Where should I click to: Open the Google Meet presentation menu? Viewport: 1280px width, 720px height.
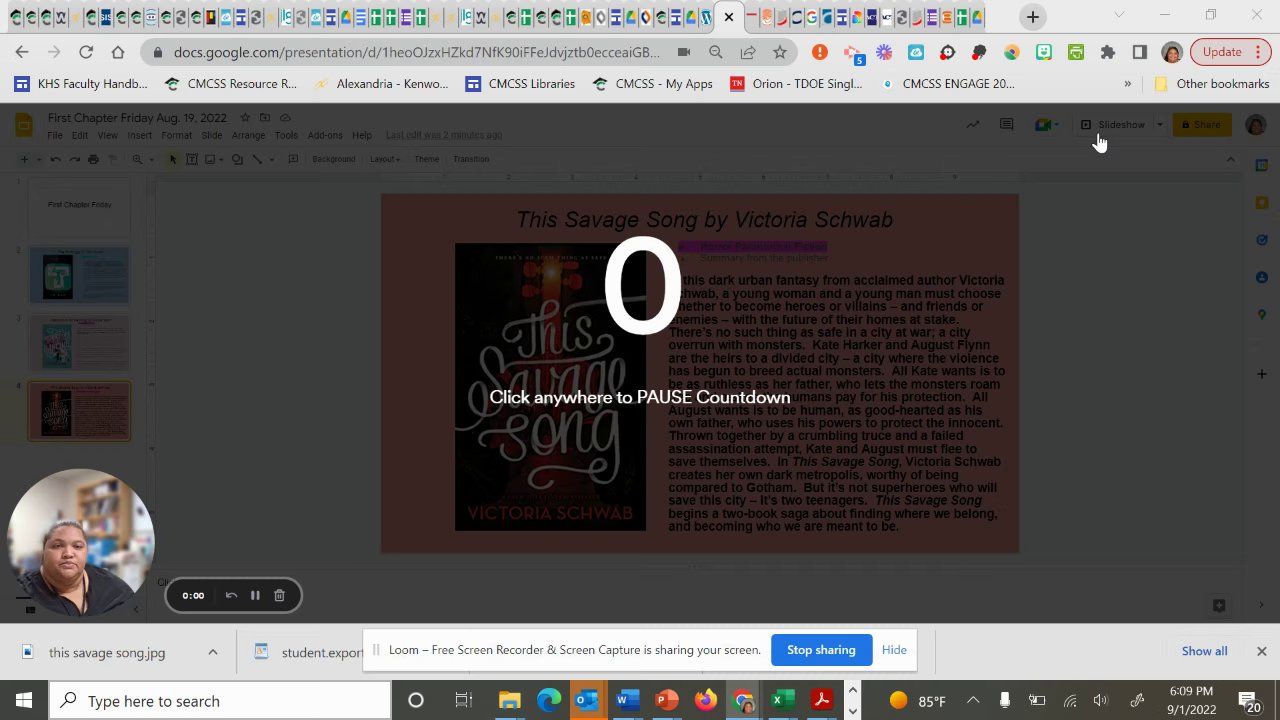[x=1047, y=125]
